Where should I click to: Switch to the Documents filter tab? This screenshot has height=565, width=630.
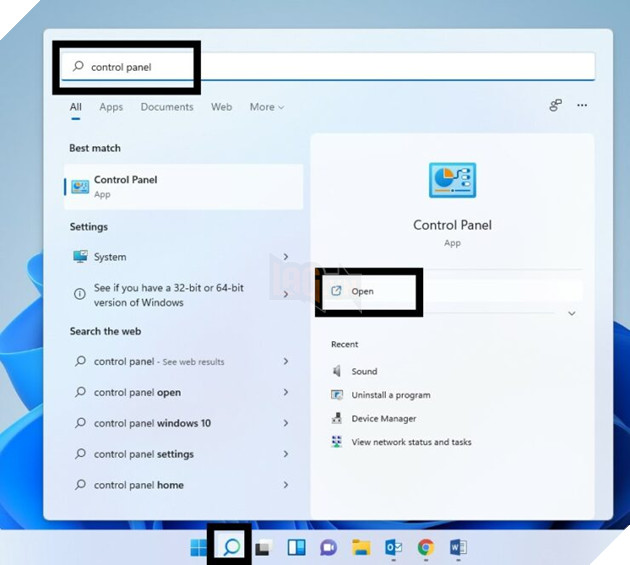tap(167, 107)
